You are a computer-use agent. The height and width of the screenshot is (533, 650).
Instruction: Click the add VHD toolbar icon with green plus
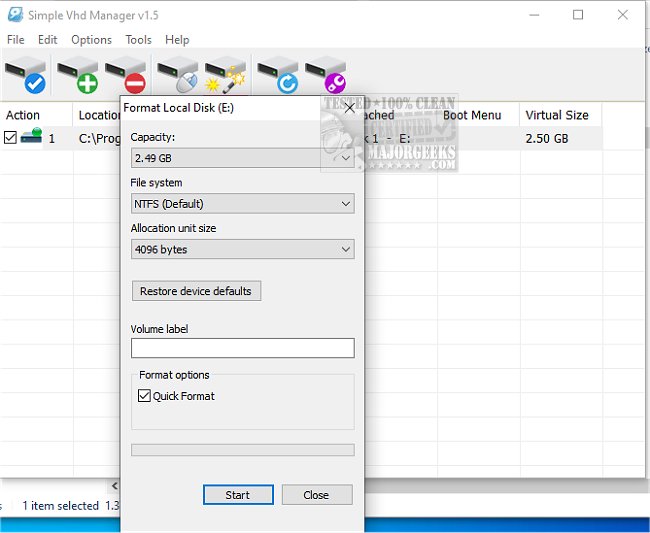click(x=78, y=75)
